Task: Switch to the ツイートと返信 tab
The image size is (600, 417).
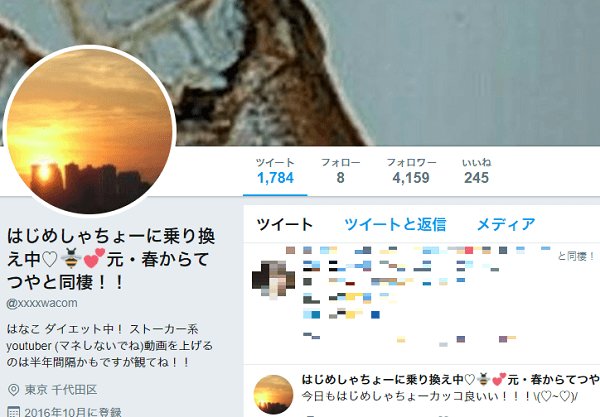Action: [395, 224]
